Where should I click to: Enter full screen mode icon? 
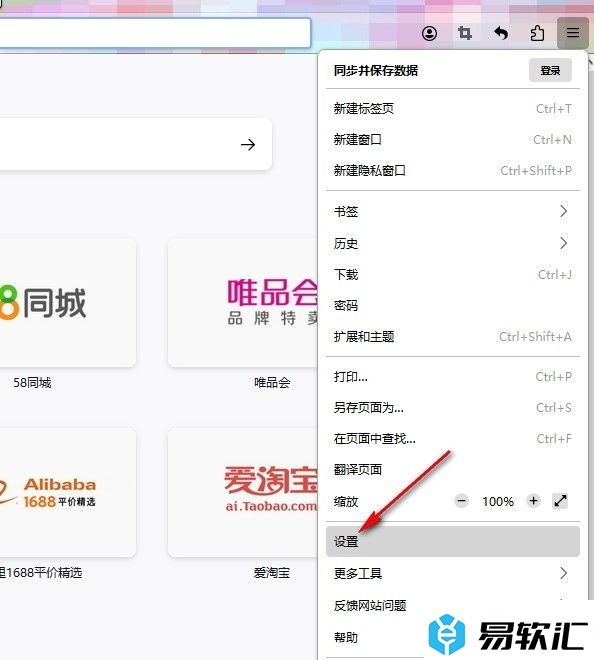560,501
